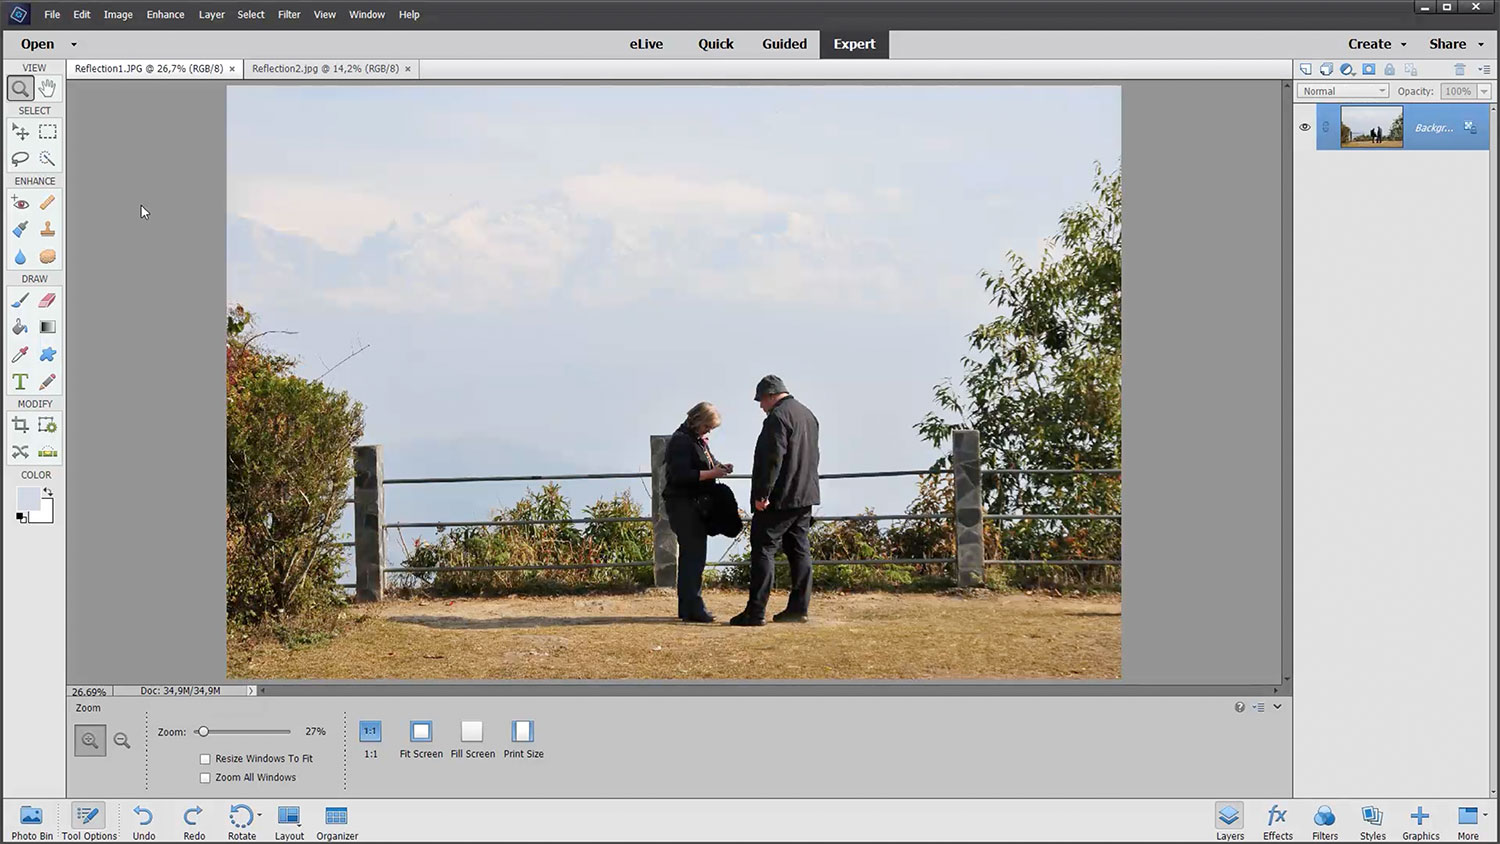Select the Hand tool

point(47,89)
